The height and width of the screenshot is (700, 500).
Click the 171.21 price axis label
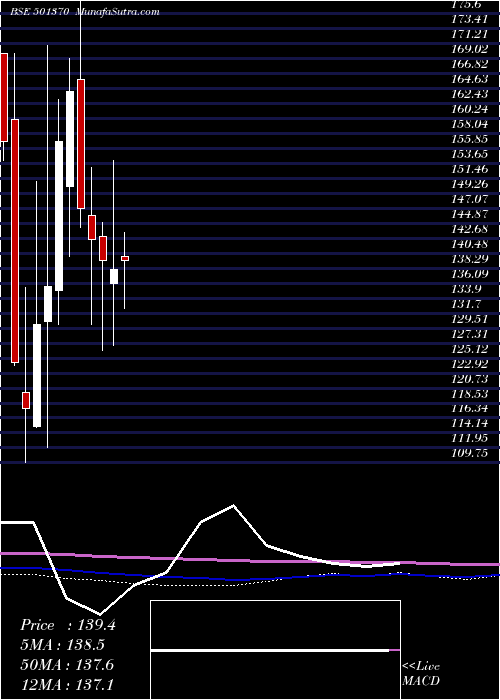(x=471, y=34)
